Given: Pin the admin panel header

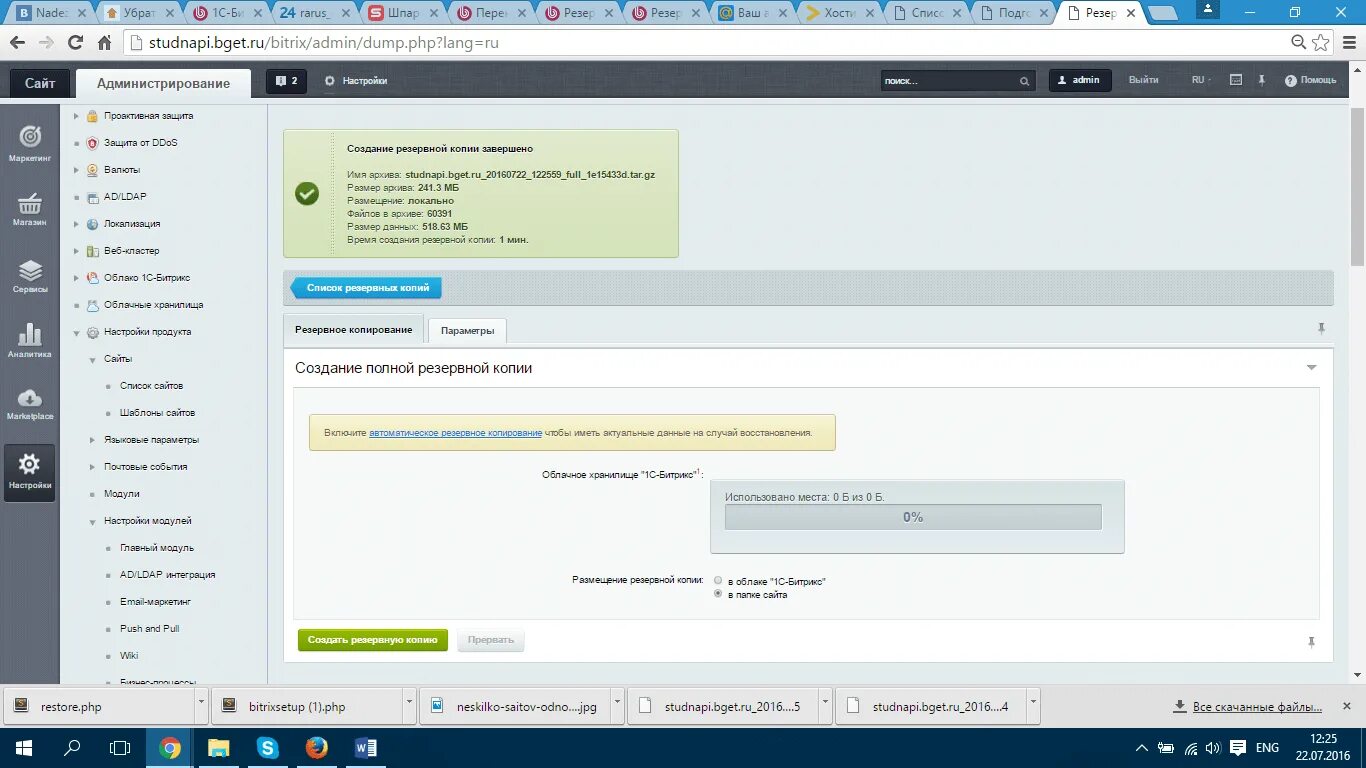Looking at the screenshot, I should pos(1262,80).
